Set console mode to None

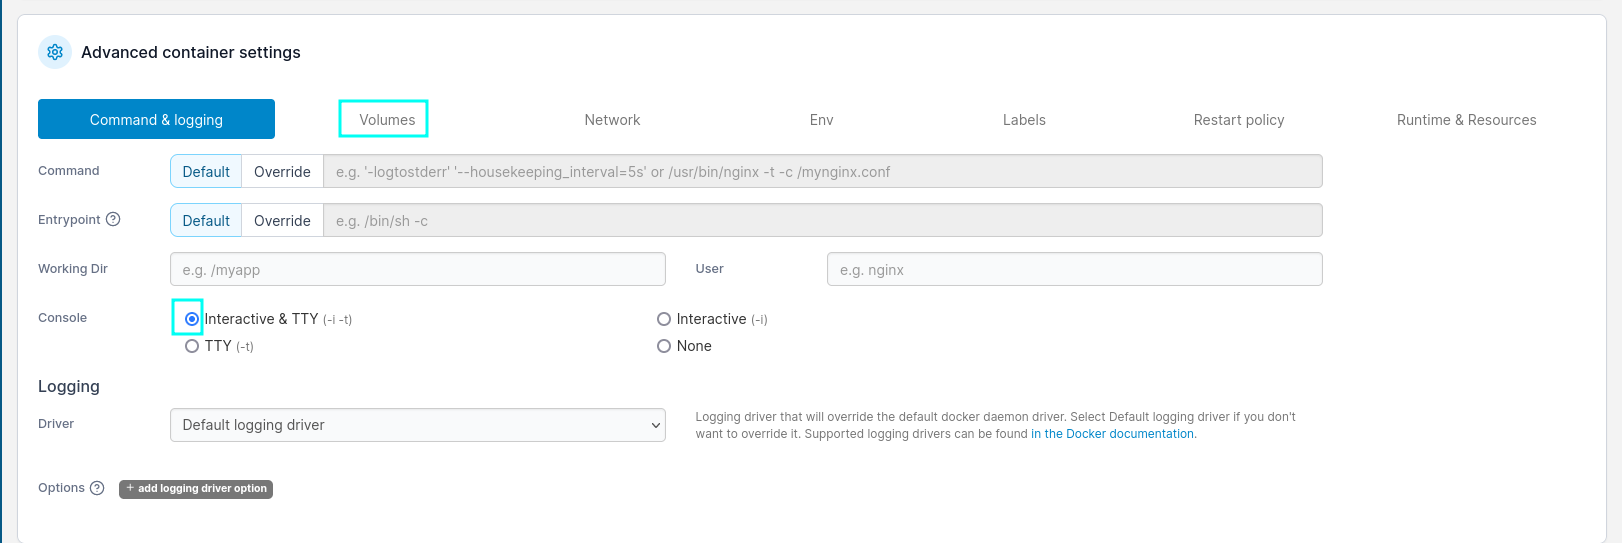(x=664, y=346)
